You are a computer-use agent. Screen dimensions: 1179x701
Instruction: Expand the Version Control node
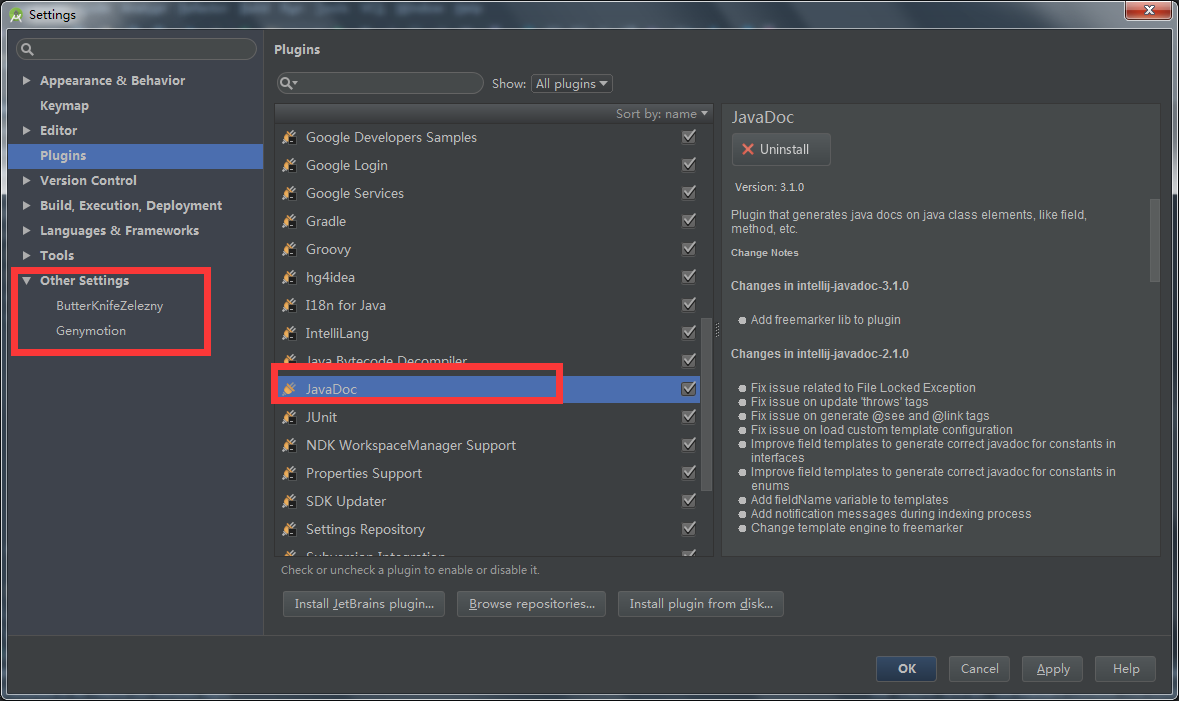pos(26,181)
